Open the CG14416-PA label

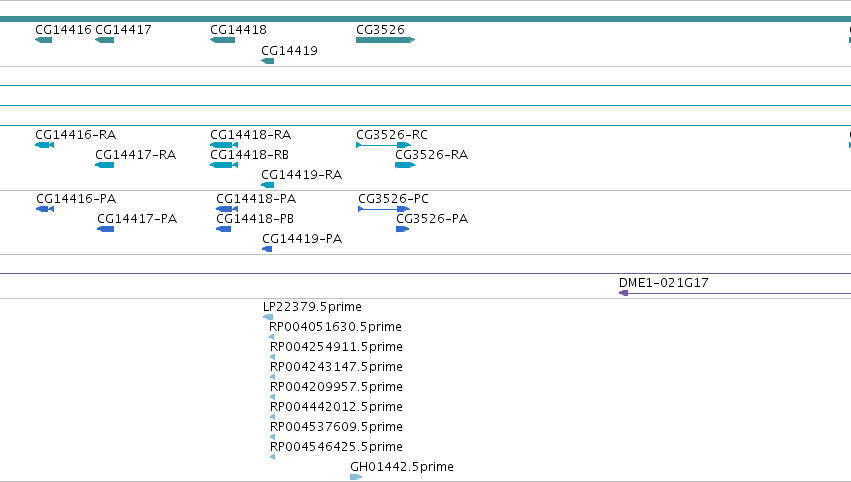(76, 199)
